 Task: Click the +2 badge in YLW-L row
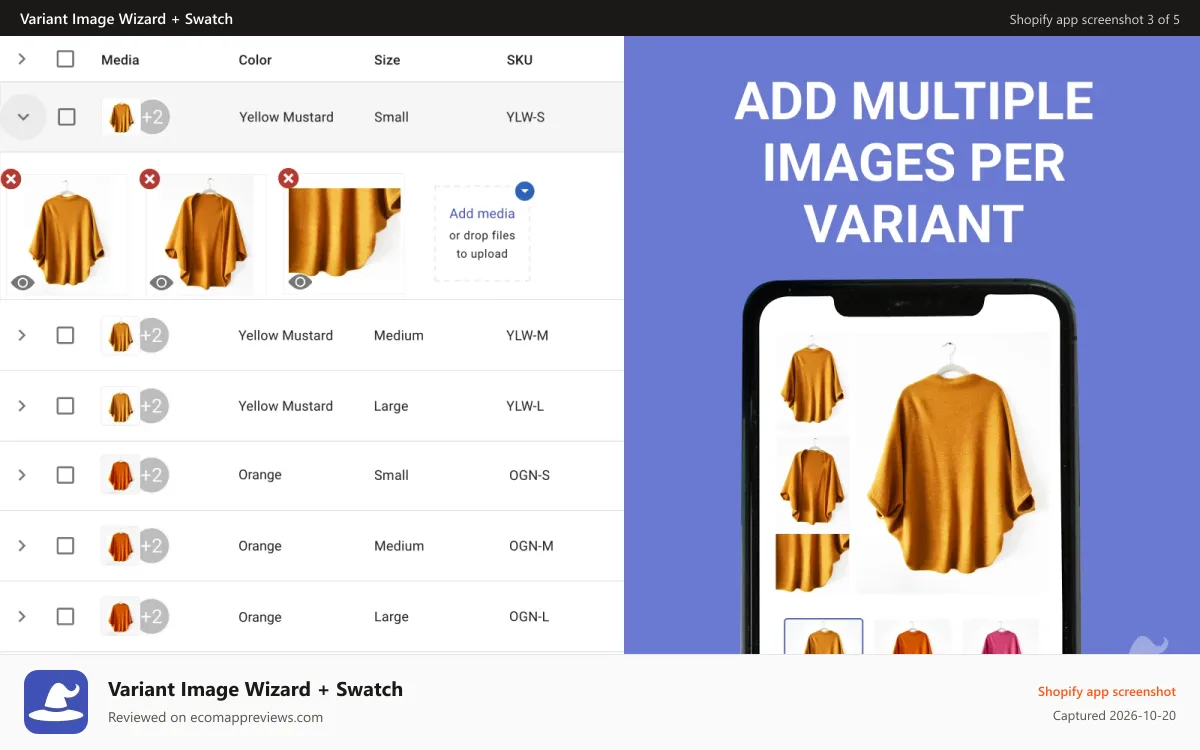(152, 406)
